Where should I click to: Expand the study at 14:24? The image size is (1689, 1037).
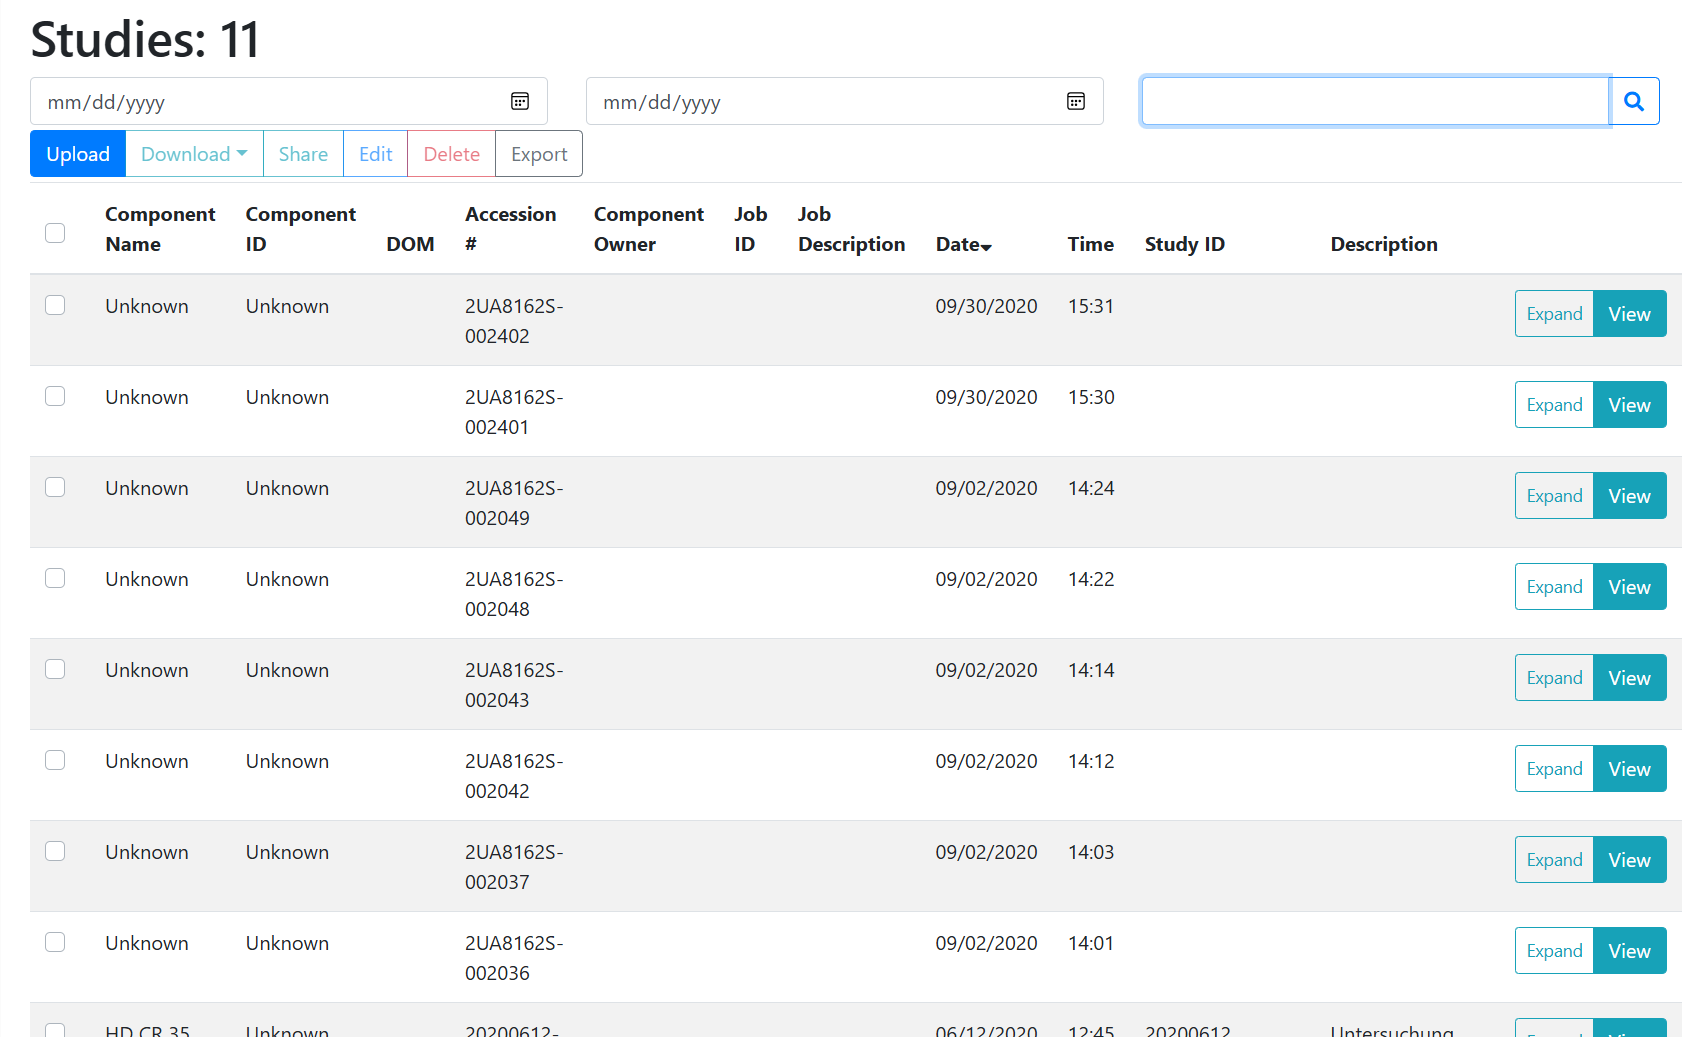(1554, 496)
